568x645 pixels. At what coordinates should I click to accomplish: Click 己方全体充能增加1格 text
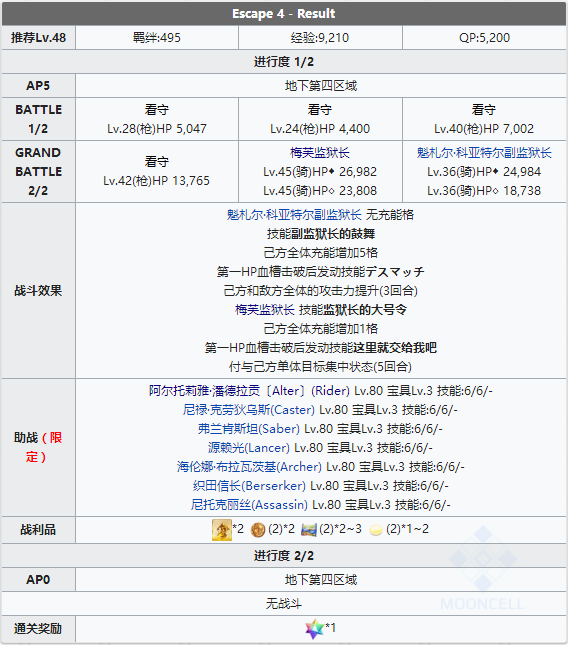pyautogui.click(x=321, y=329)
